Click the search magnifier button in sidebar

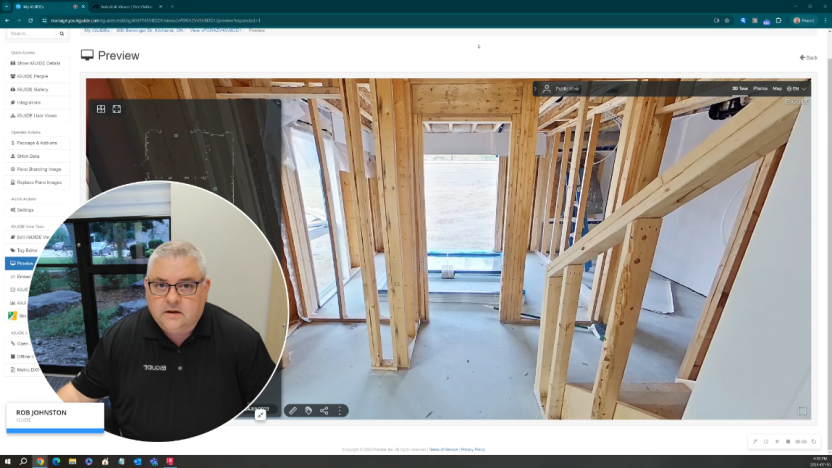tap(61, 34)
